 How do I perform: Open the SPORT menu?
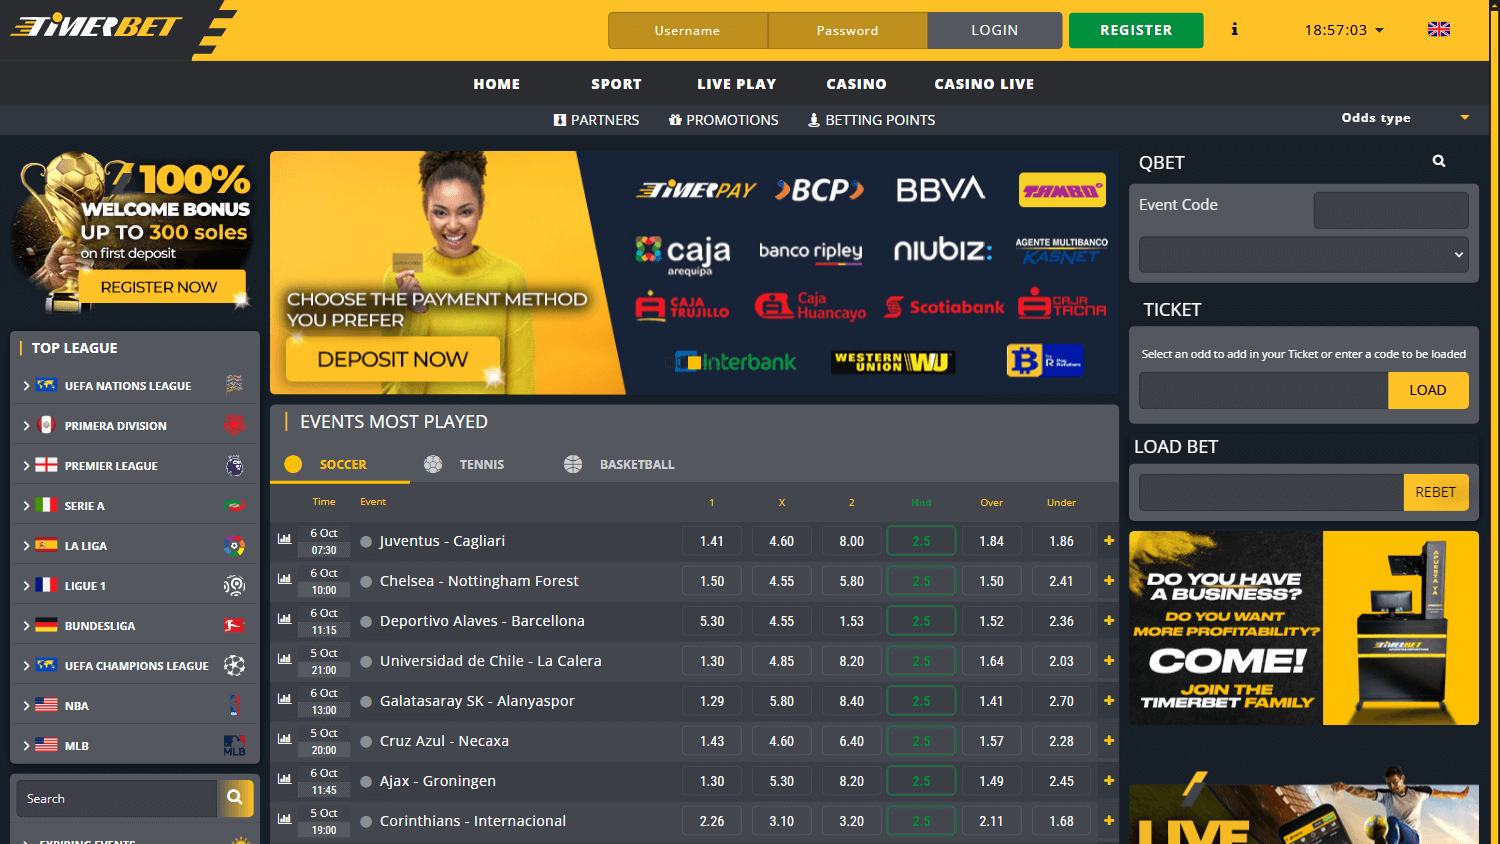coord(616,84)
